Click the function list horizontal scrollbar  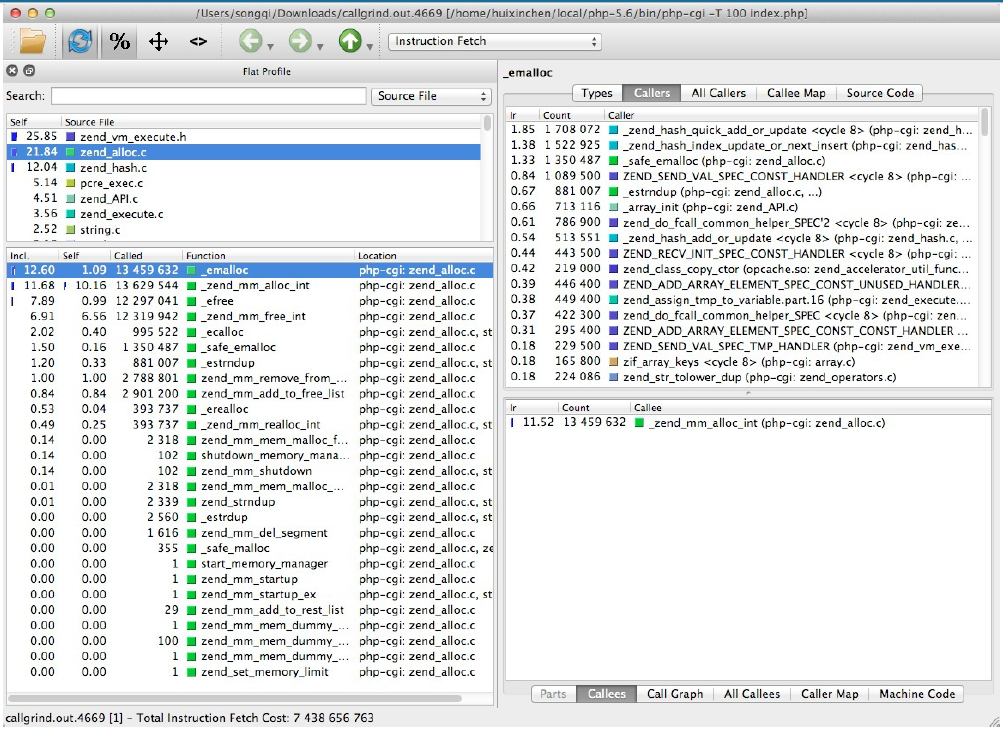[234, 698]
